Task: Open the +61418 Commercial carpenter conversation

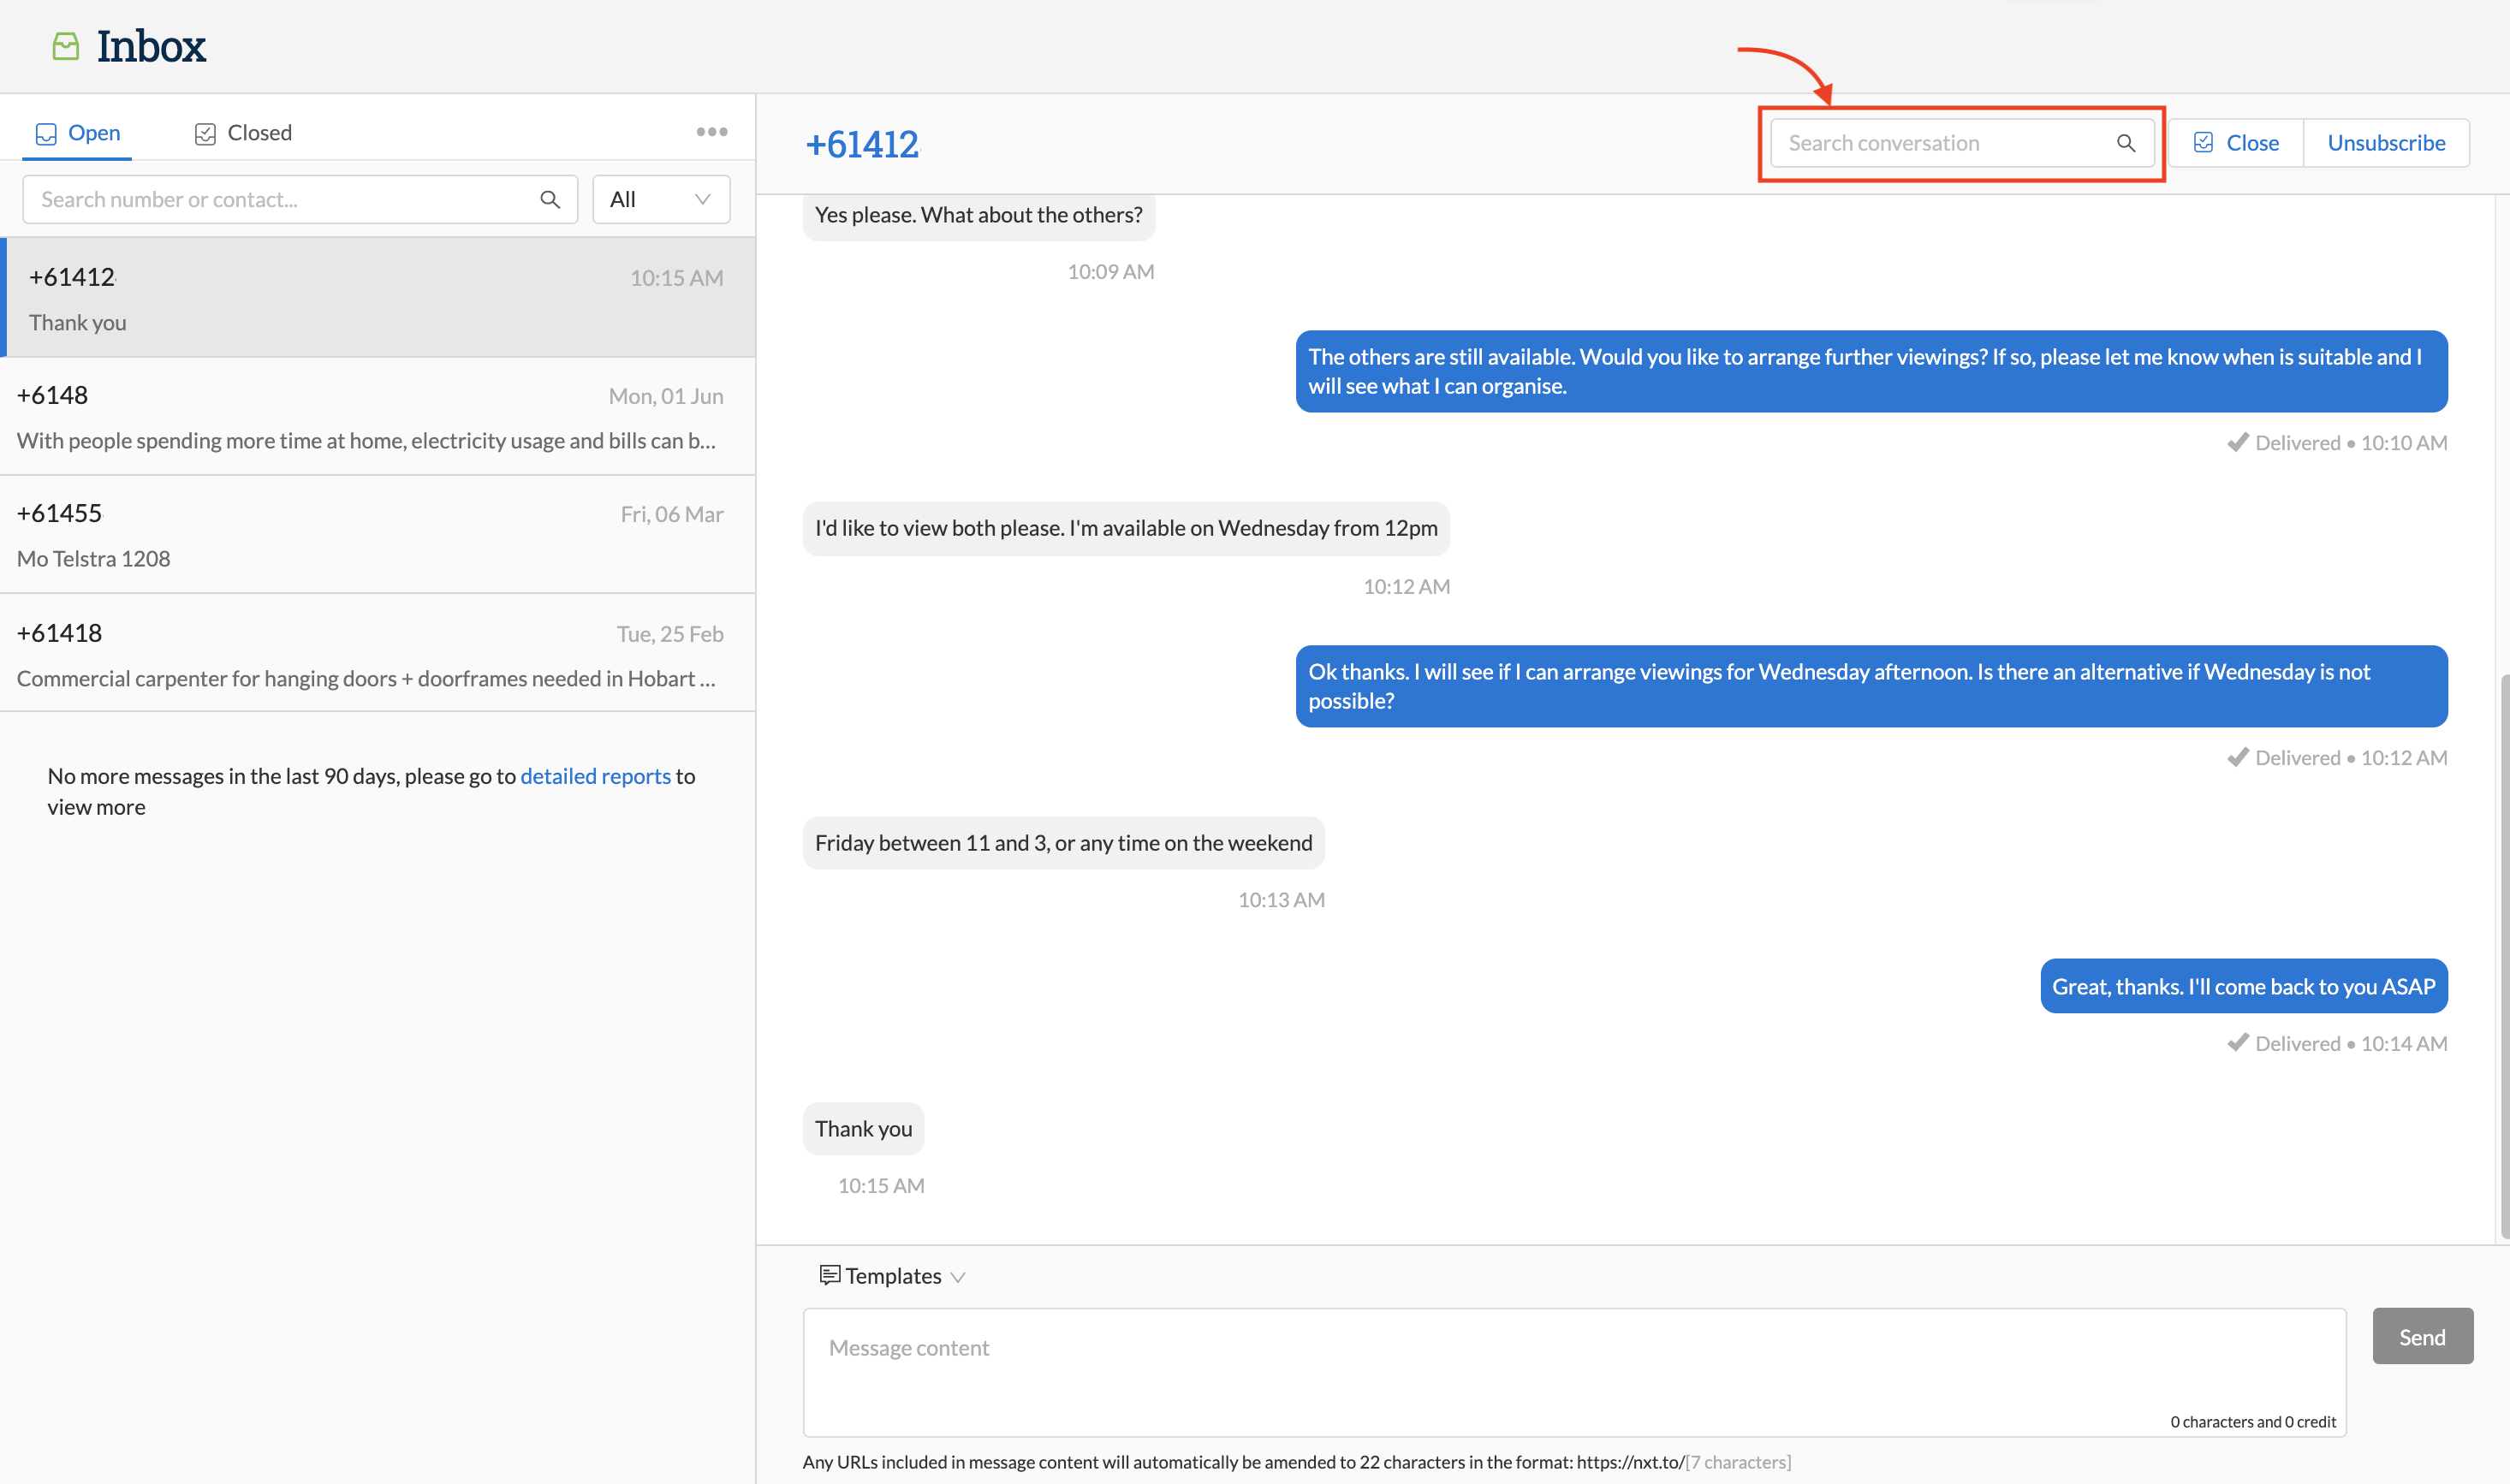Action: coord(370,654)
